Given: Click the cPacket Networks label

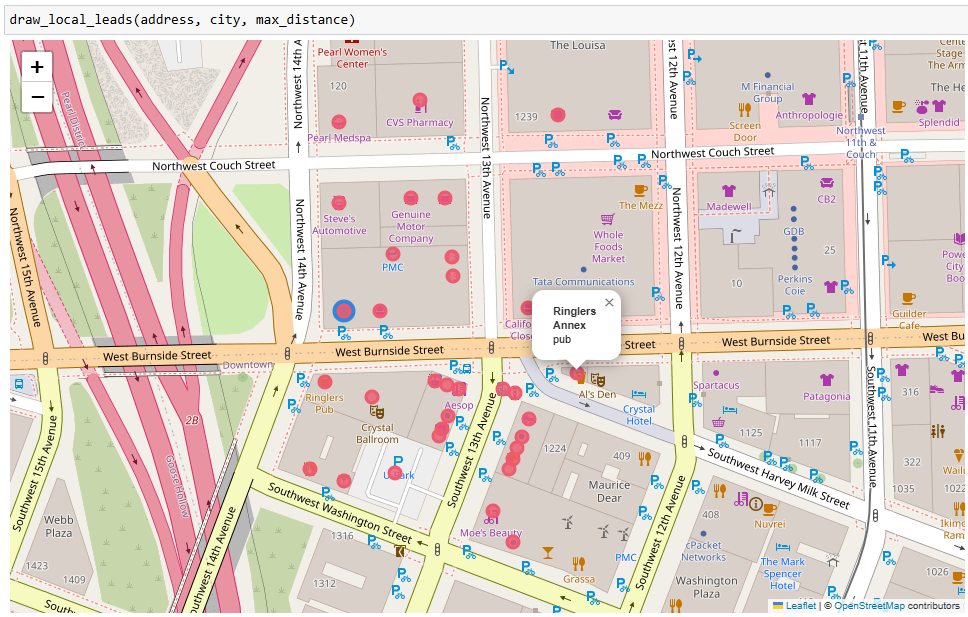Looking at the screenshot, I should tap(704, 551).
